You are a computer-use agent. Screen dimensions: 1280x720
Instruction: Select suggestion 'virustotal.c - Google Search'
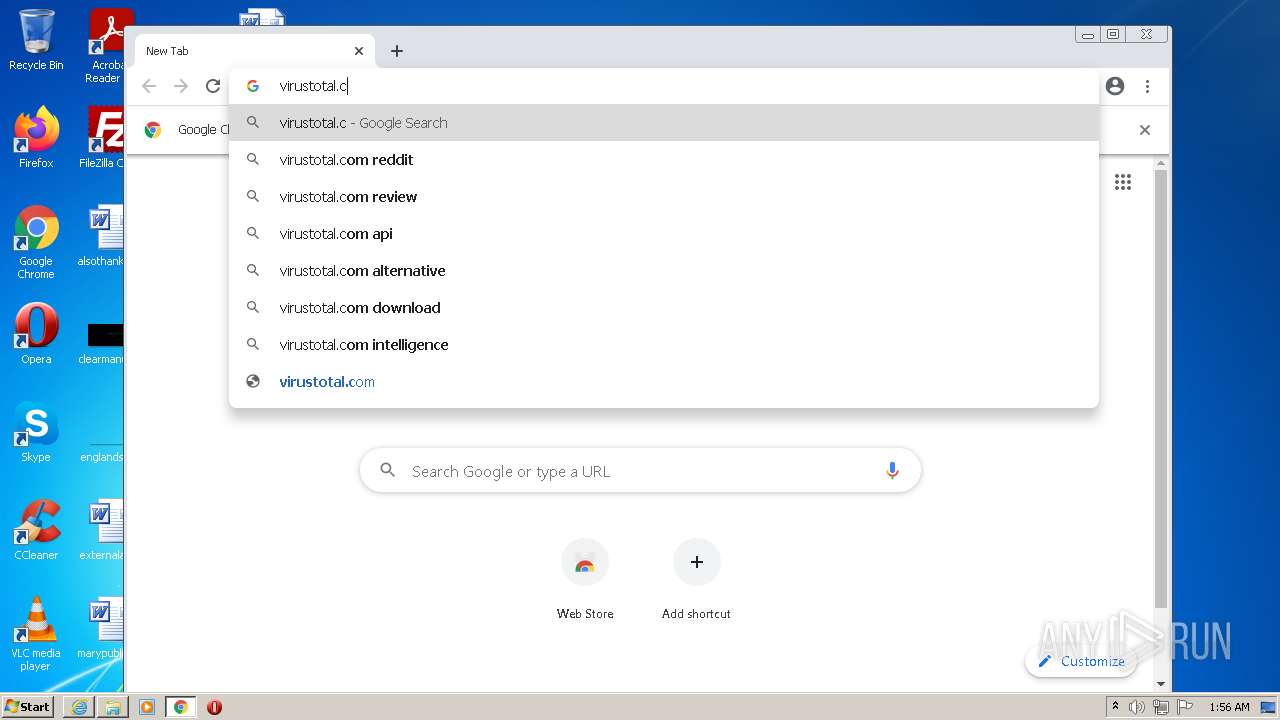click(x=664, y=123)
